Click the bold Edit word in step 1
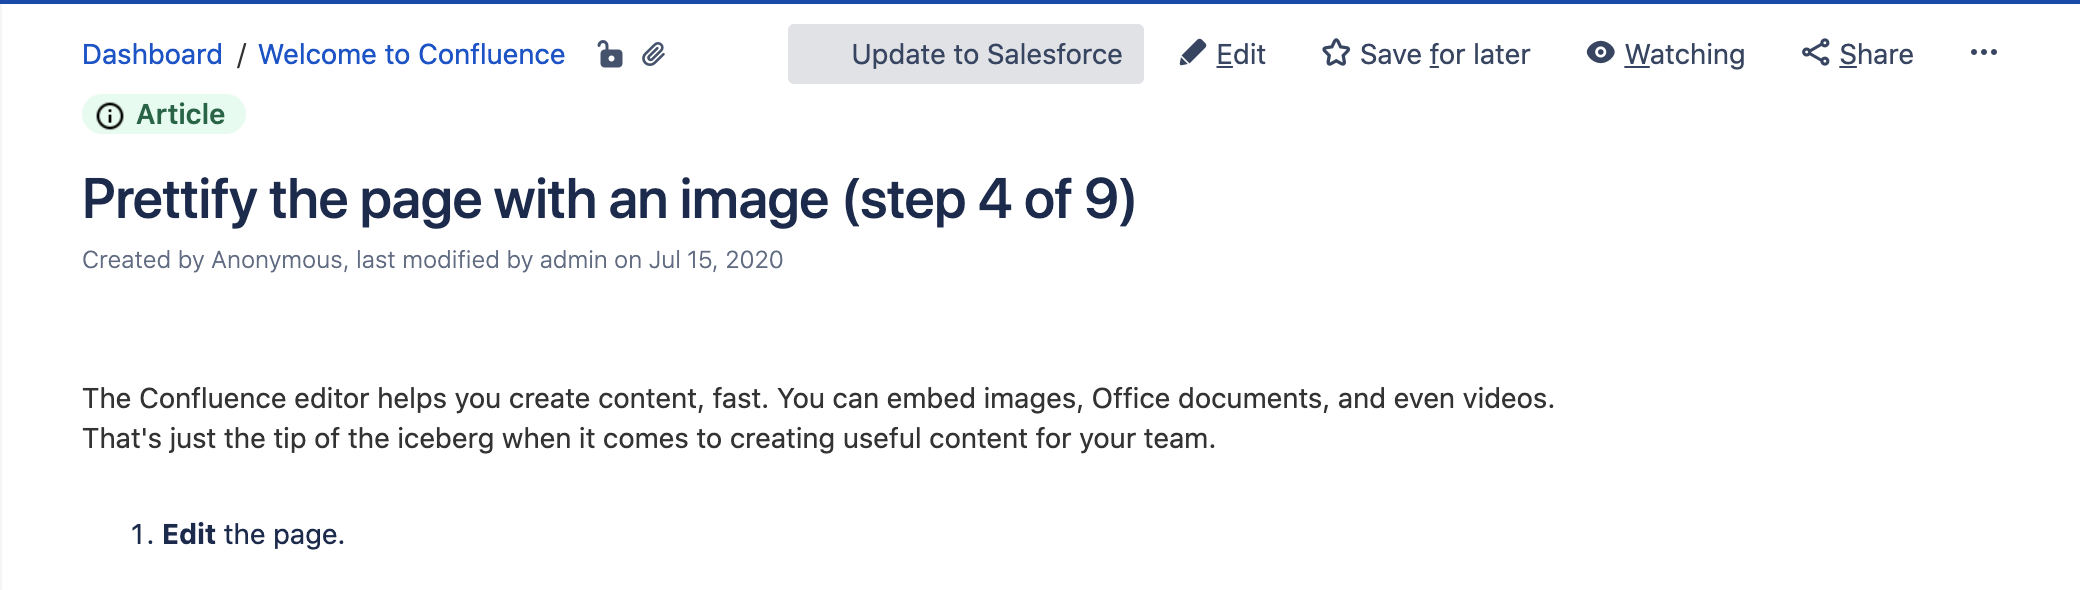The height and width of the screenshot is (590, 2080). pos(189,534)
